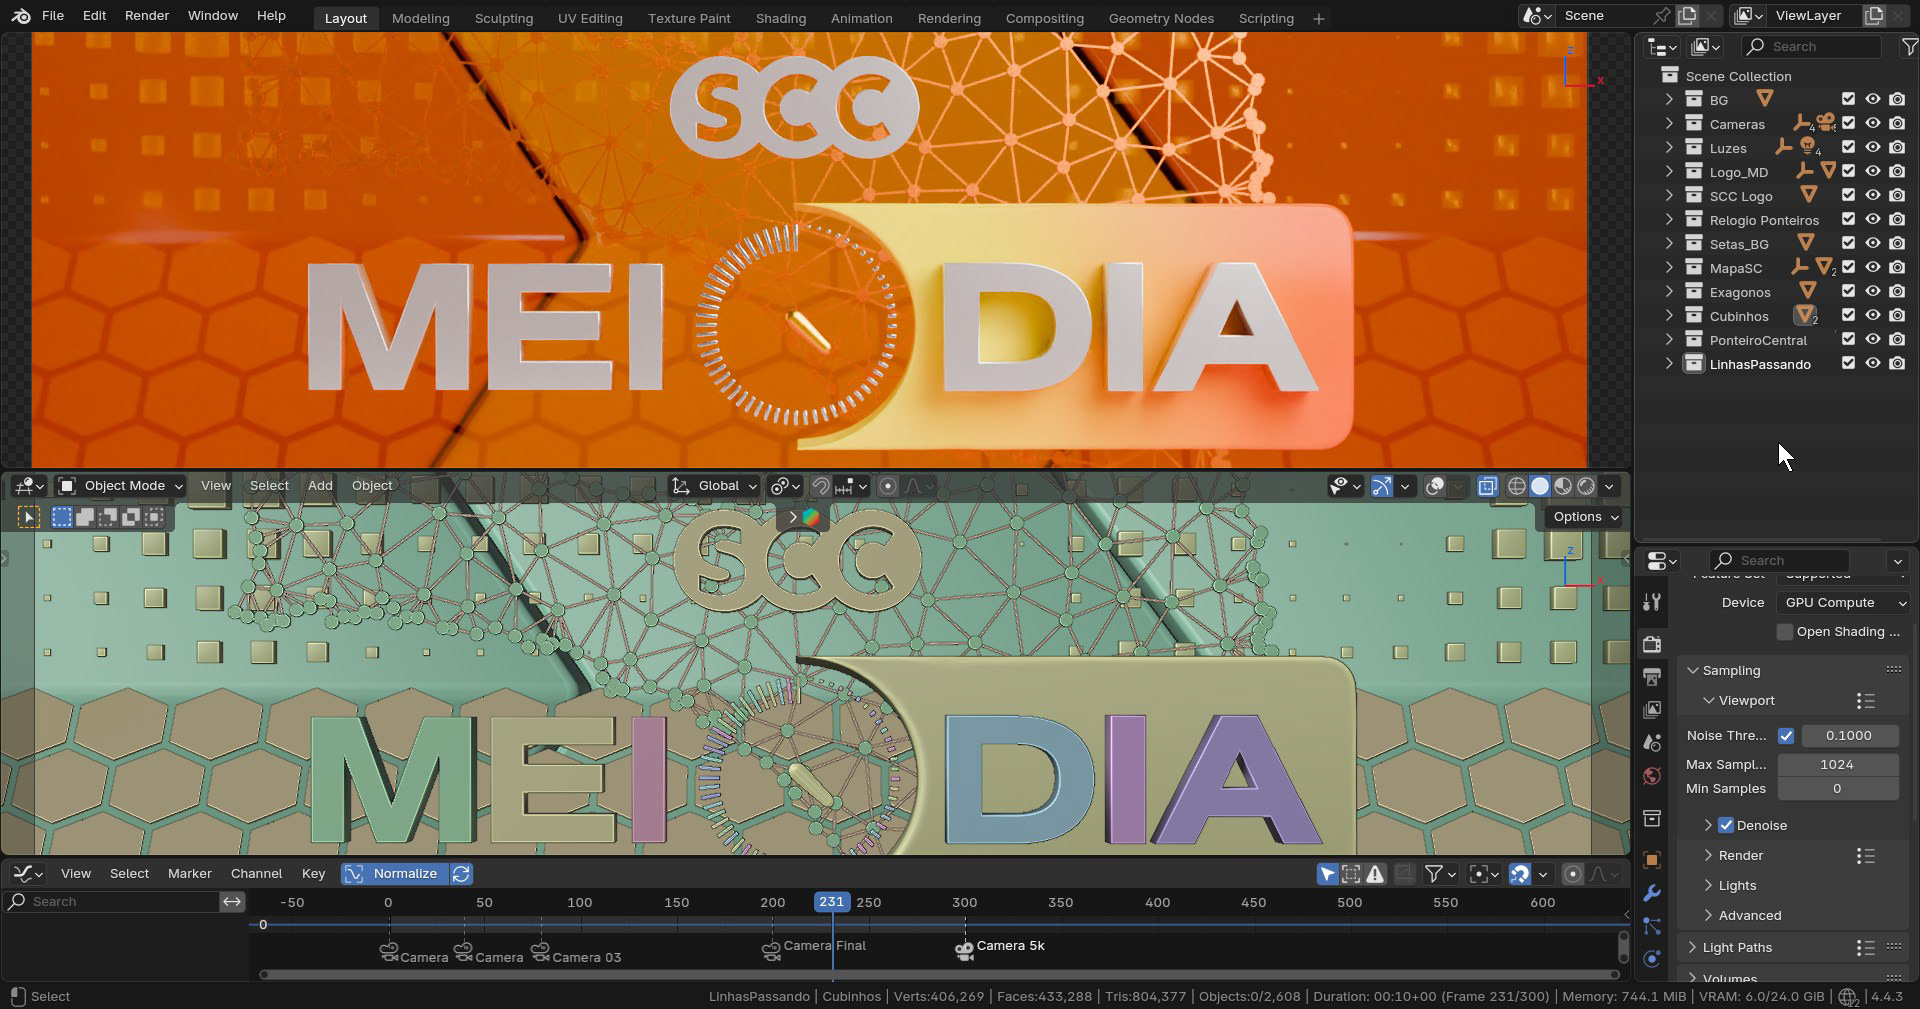The height and width of the screenshot is (1009, 1920).
Task: Click the Camera Final timeline marker
Action: coord(771,949)
